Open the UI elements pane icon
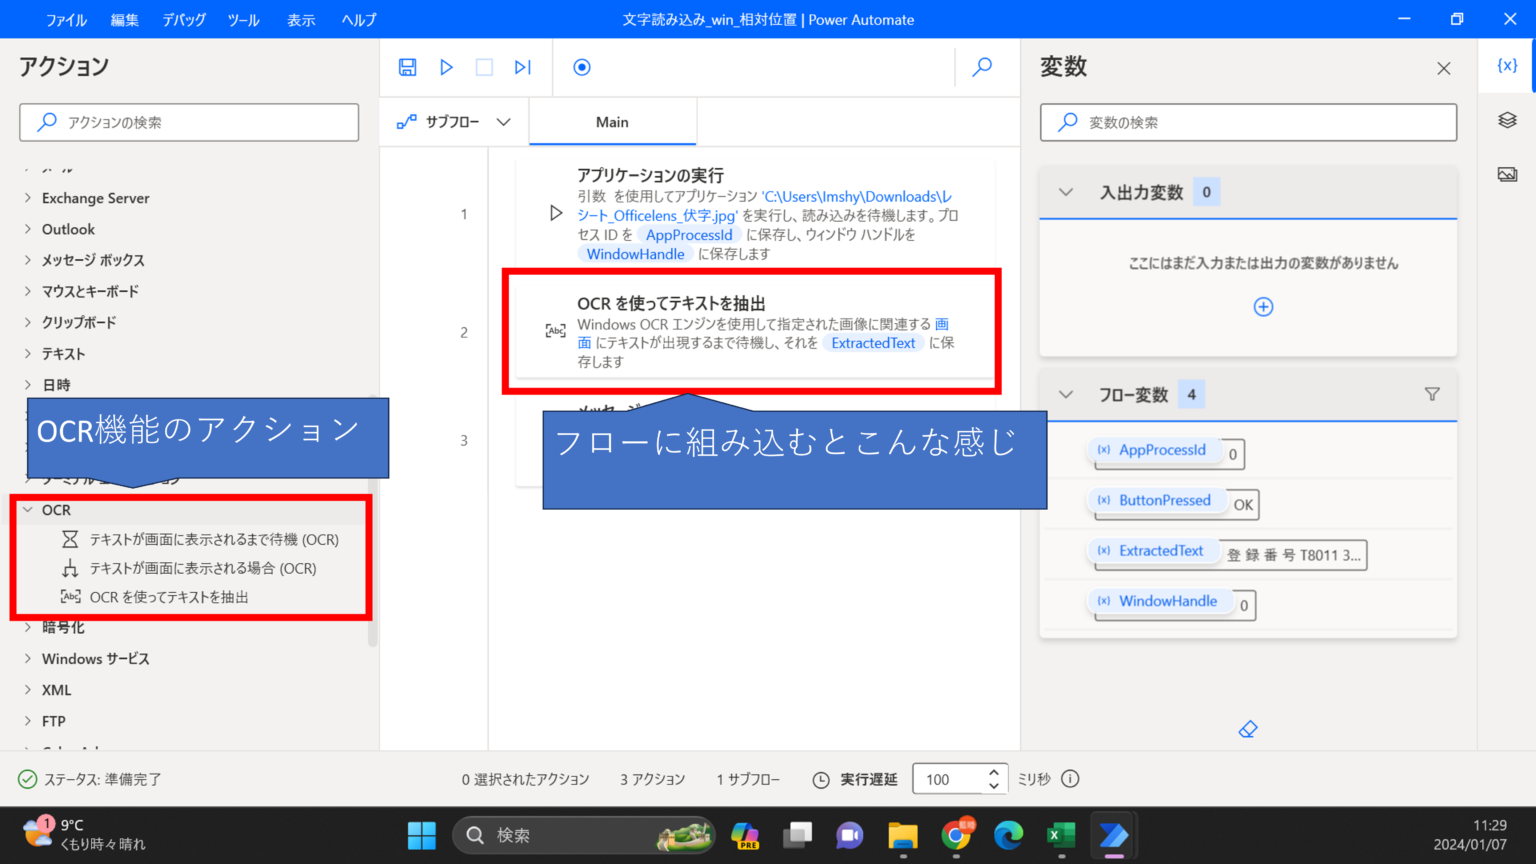The width and height of the screenshot is (1536, 864). click(x=1508, y=120)
